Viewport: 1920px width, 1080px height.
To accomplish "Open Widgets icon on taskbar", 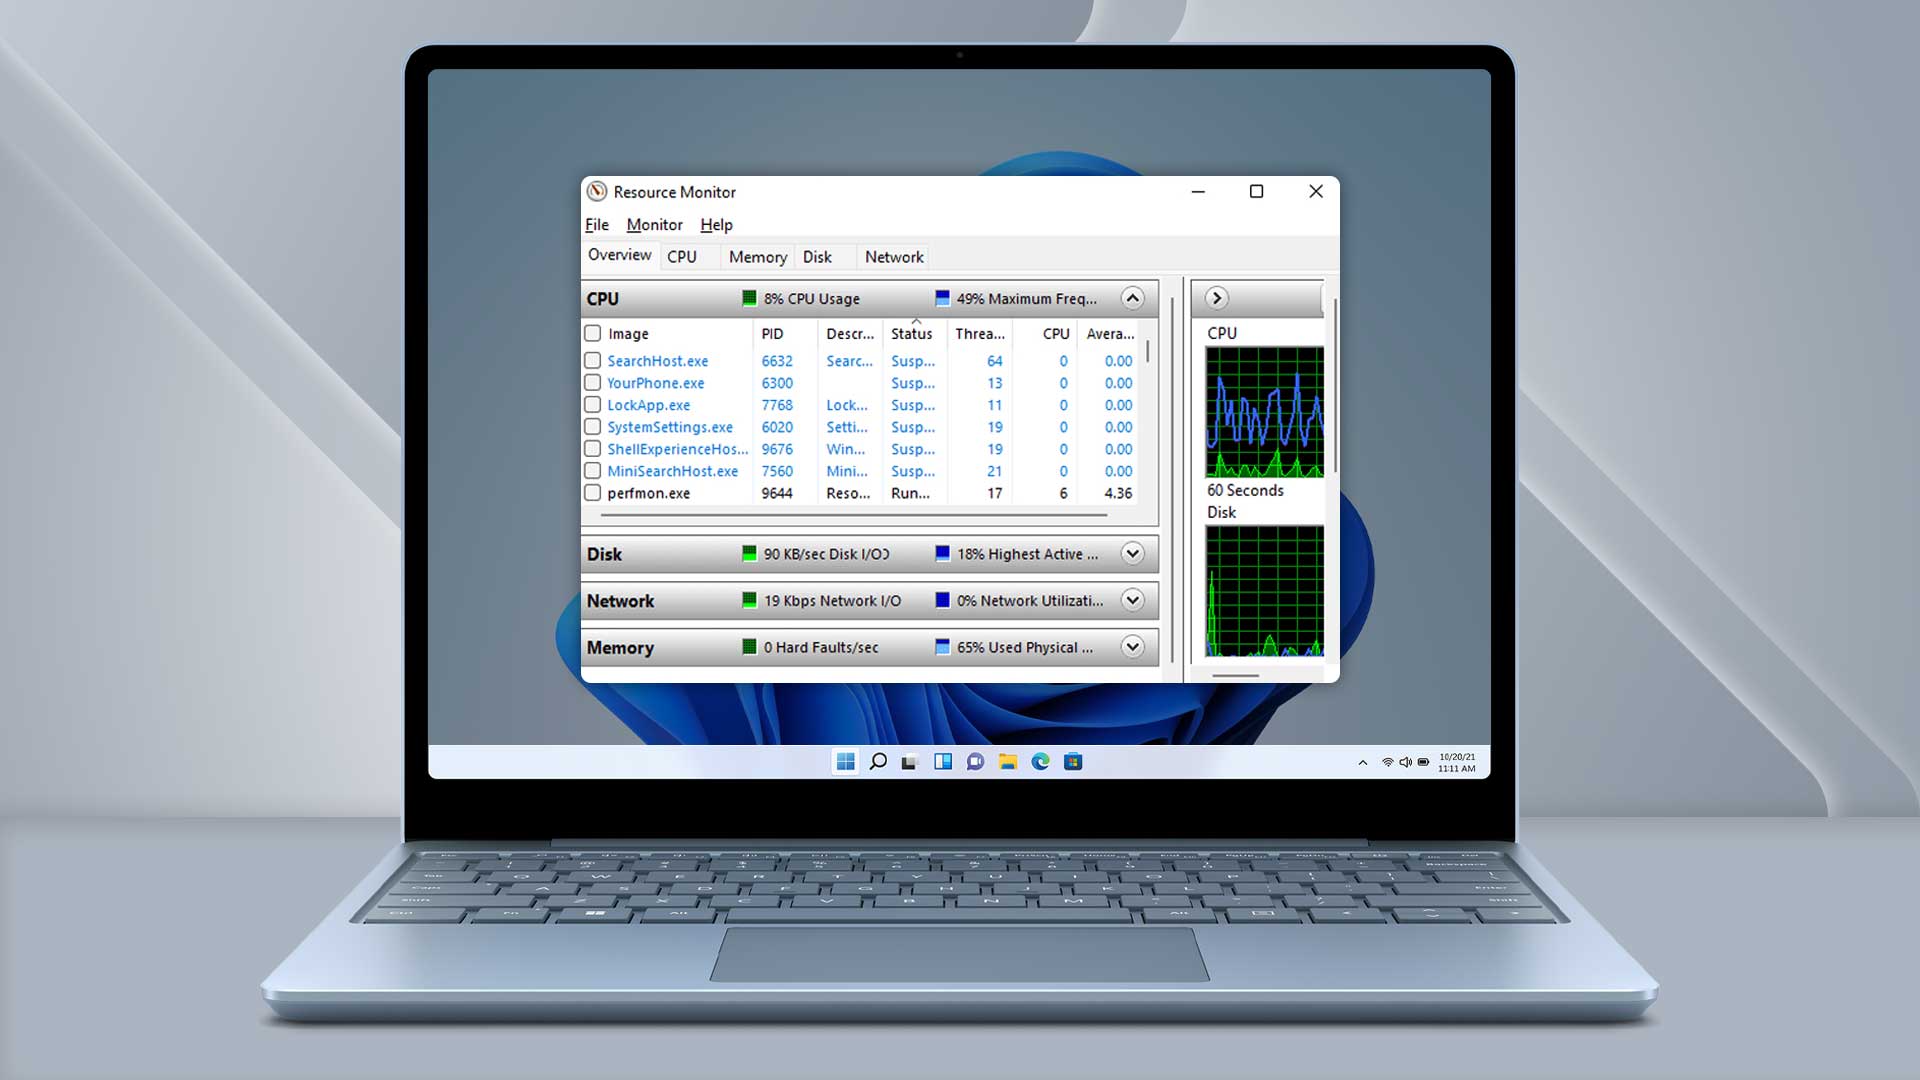I will (943, 762).
